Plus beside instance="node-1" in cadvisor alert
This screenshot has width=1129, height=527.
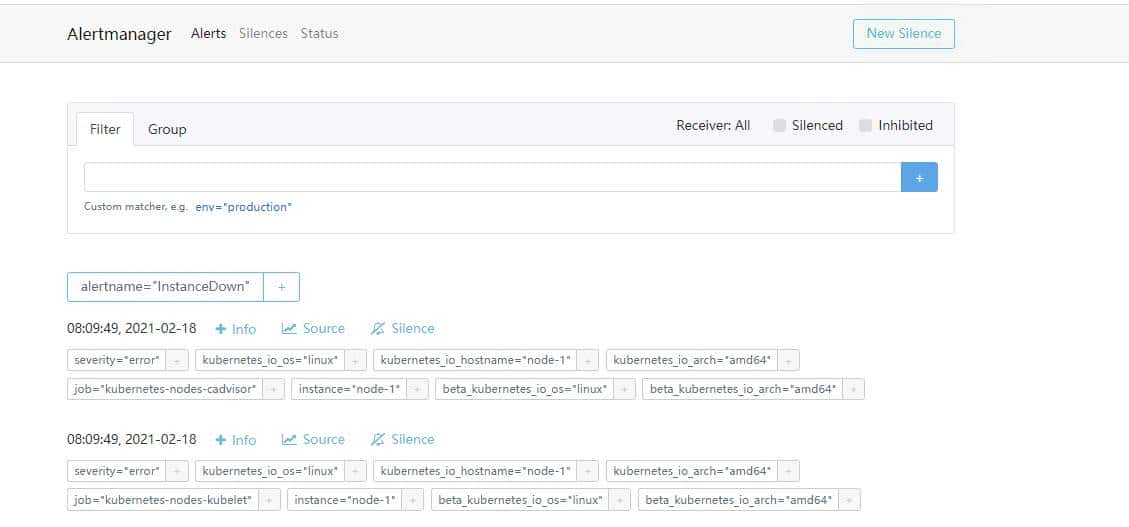(418, 389)
